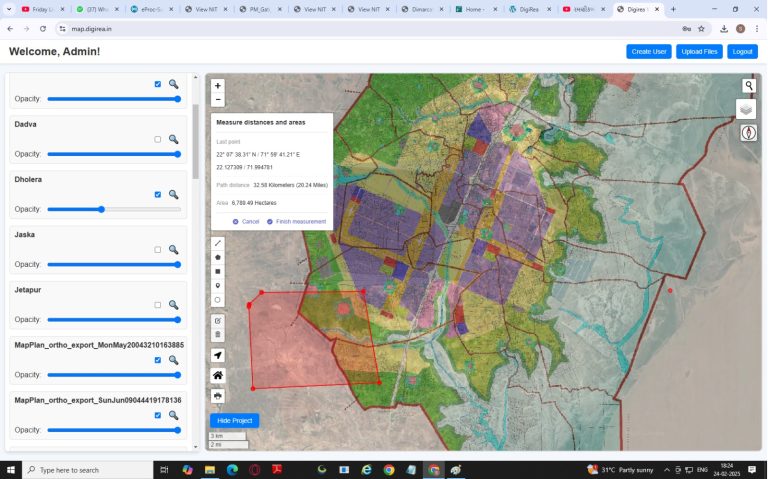Expand the map layers control
Screen dimensions: 768x479
coord(747,109)
